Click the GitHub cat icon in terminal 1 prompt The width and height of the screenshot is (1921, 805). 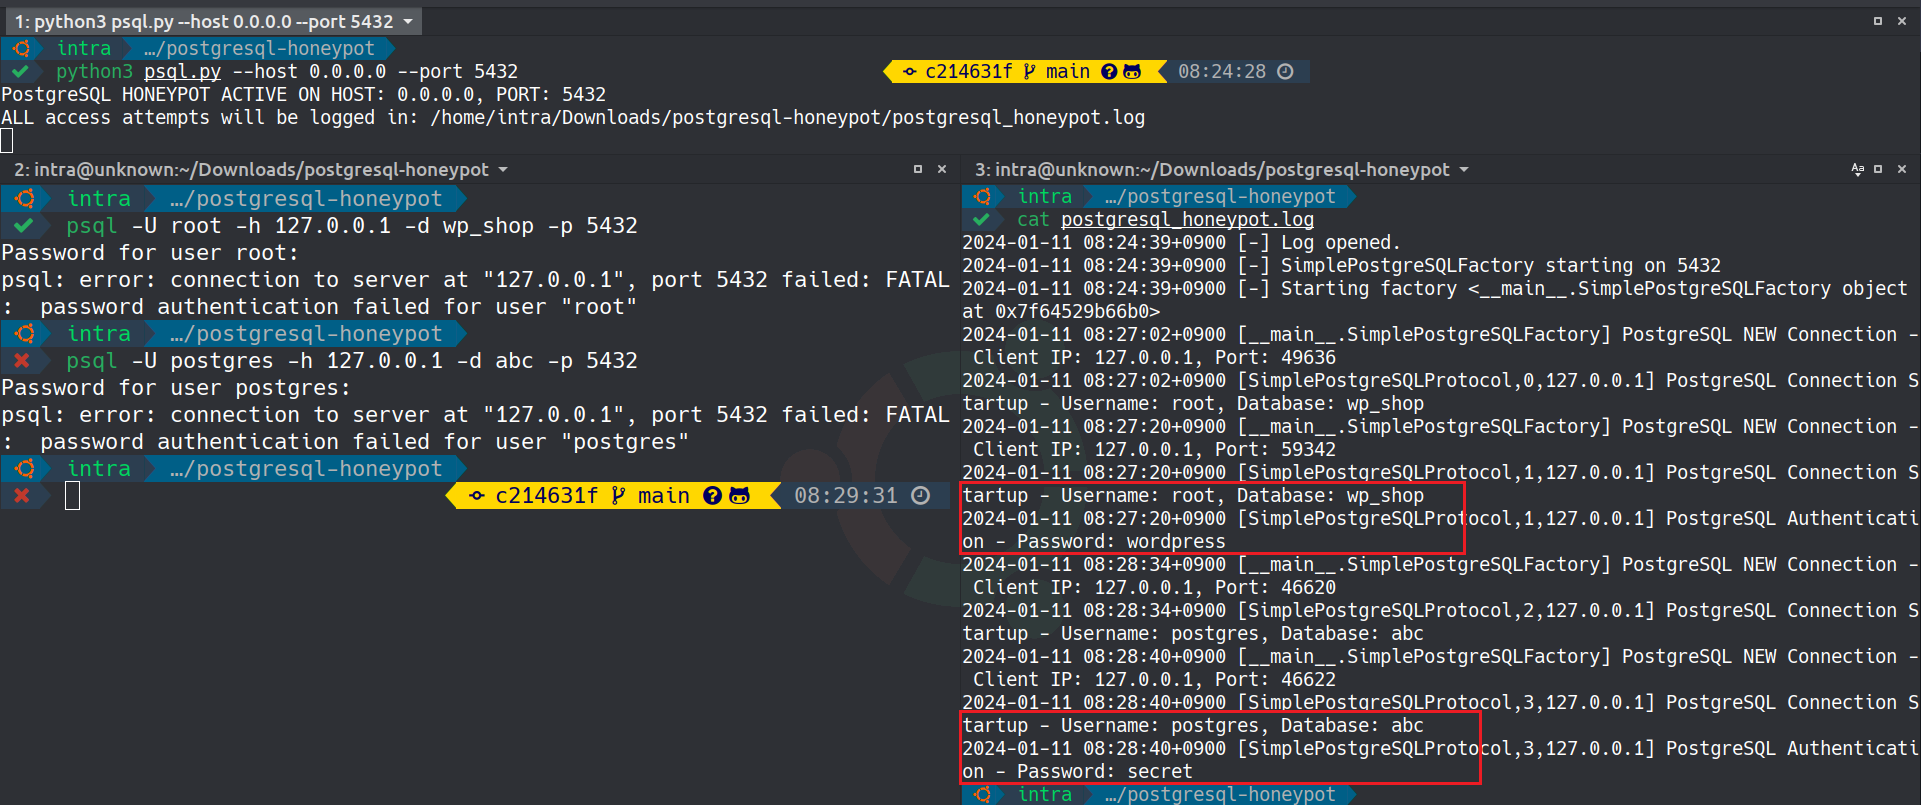[1132, 72]
